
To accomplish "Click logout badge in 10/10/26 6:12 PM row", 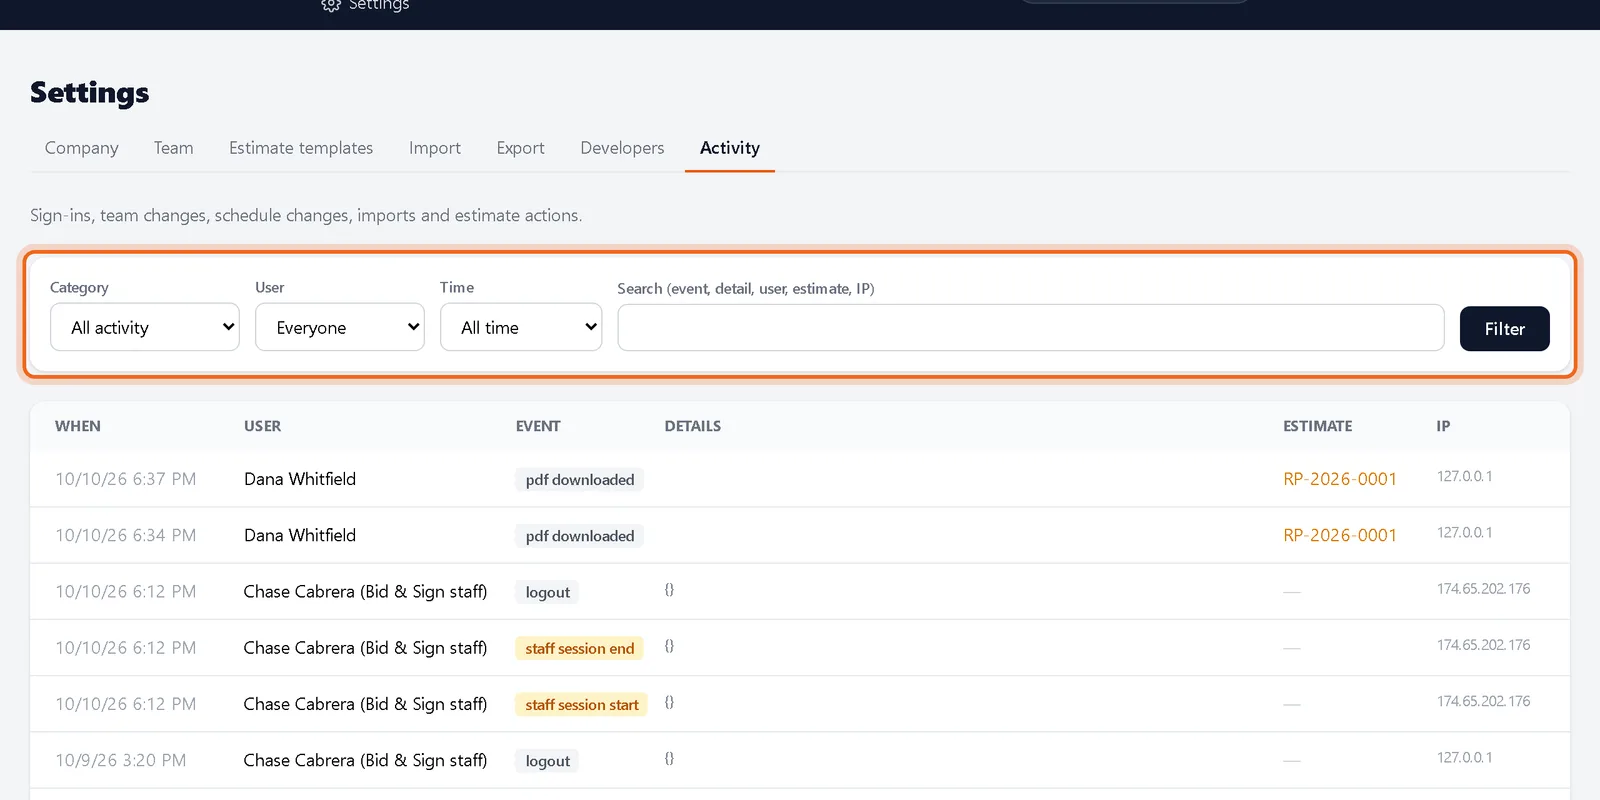I will [548, 592].
